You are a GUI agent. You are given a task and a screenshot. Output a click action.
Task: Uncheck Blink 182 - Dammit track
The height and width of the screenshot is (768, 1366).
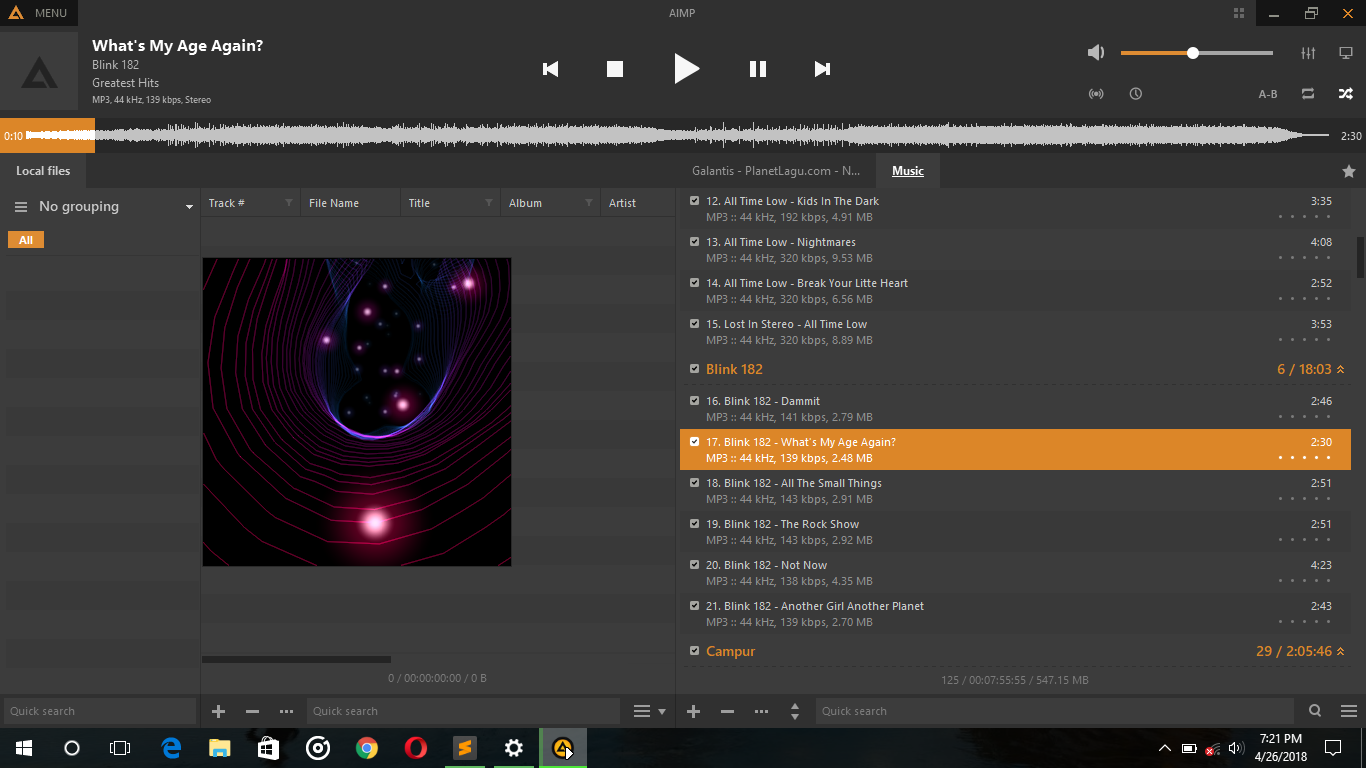[x=695, y=401]
